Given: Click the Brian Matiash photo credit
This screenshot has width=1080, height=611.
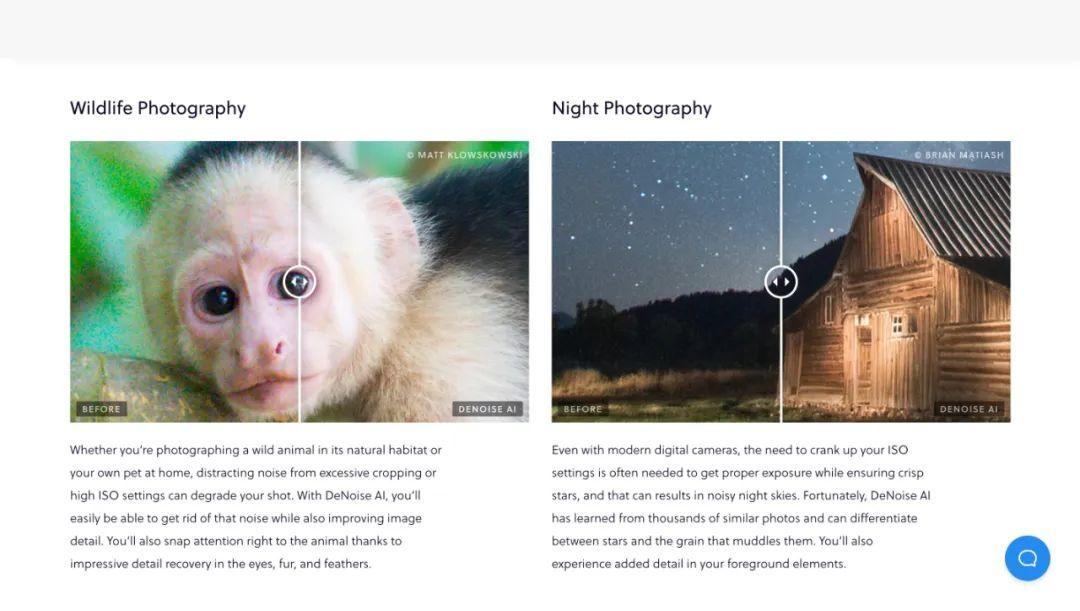Looking at the screenshot, I should pos(958,155).
